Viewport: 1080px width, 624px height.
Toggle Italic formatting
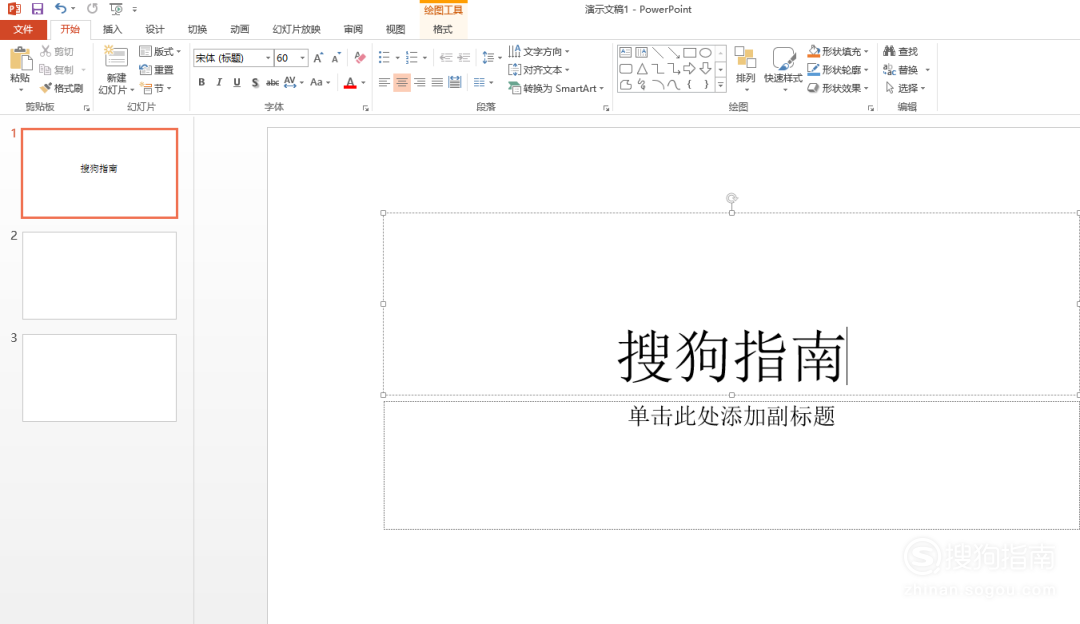(219, 83)
